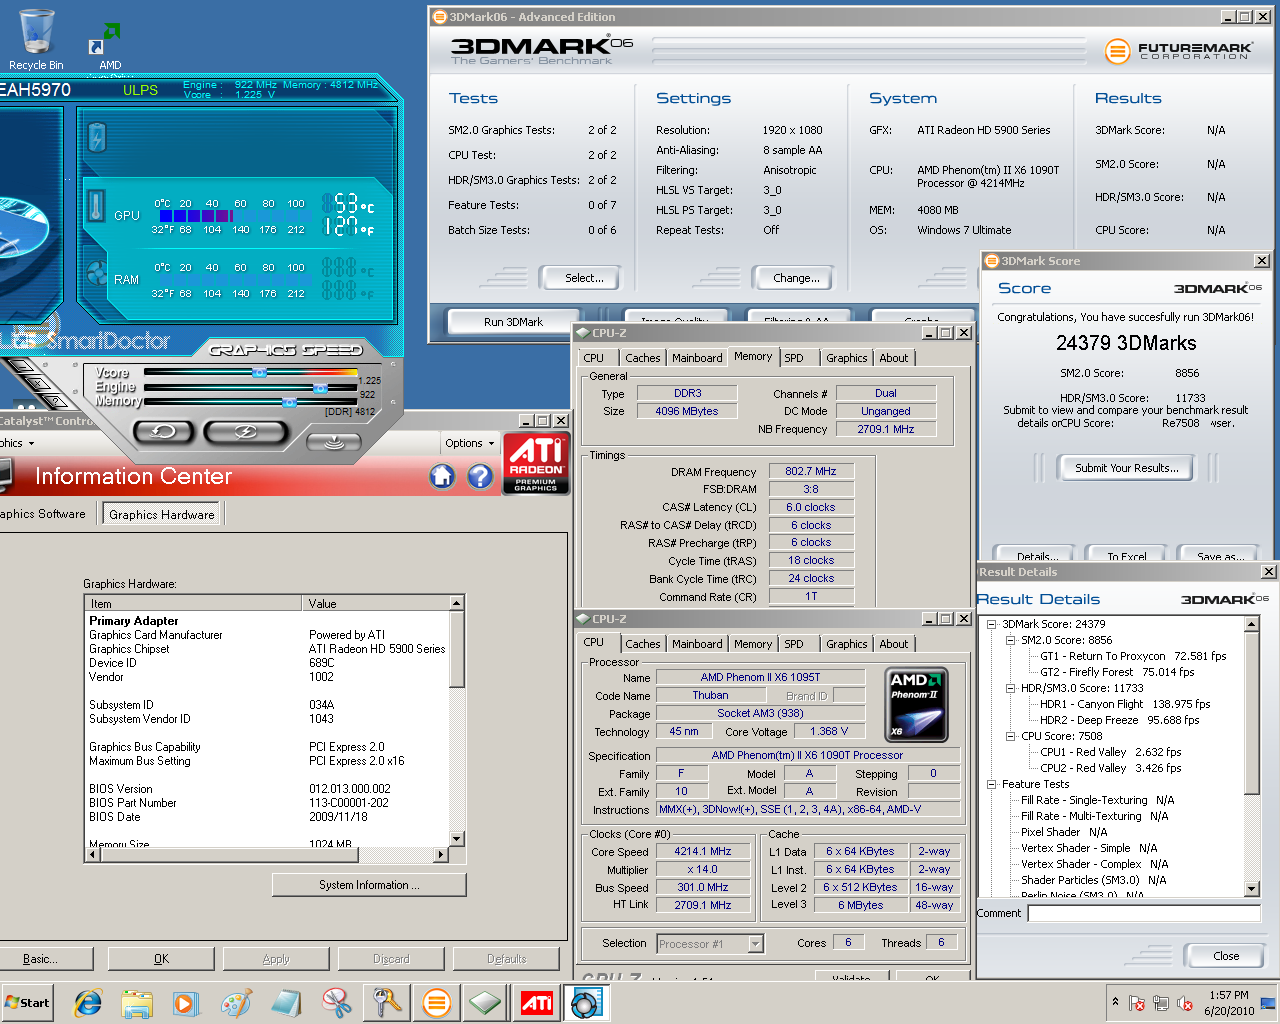Collapse the CPU Score 7508 node
Image resolution: width=1280 pixels, height=1024 pixels.
pos(1011,736)
